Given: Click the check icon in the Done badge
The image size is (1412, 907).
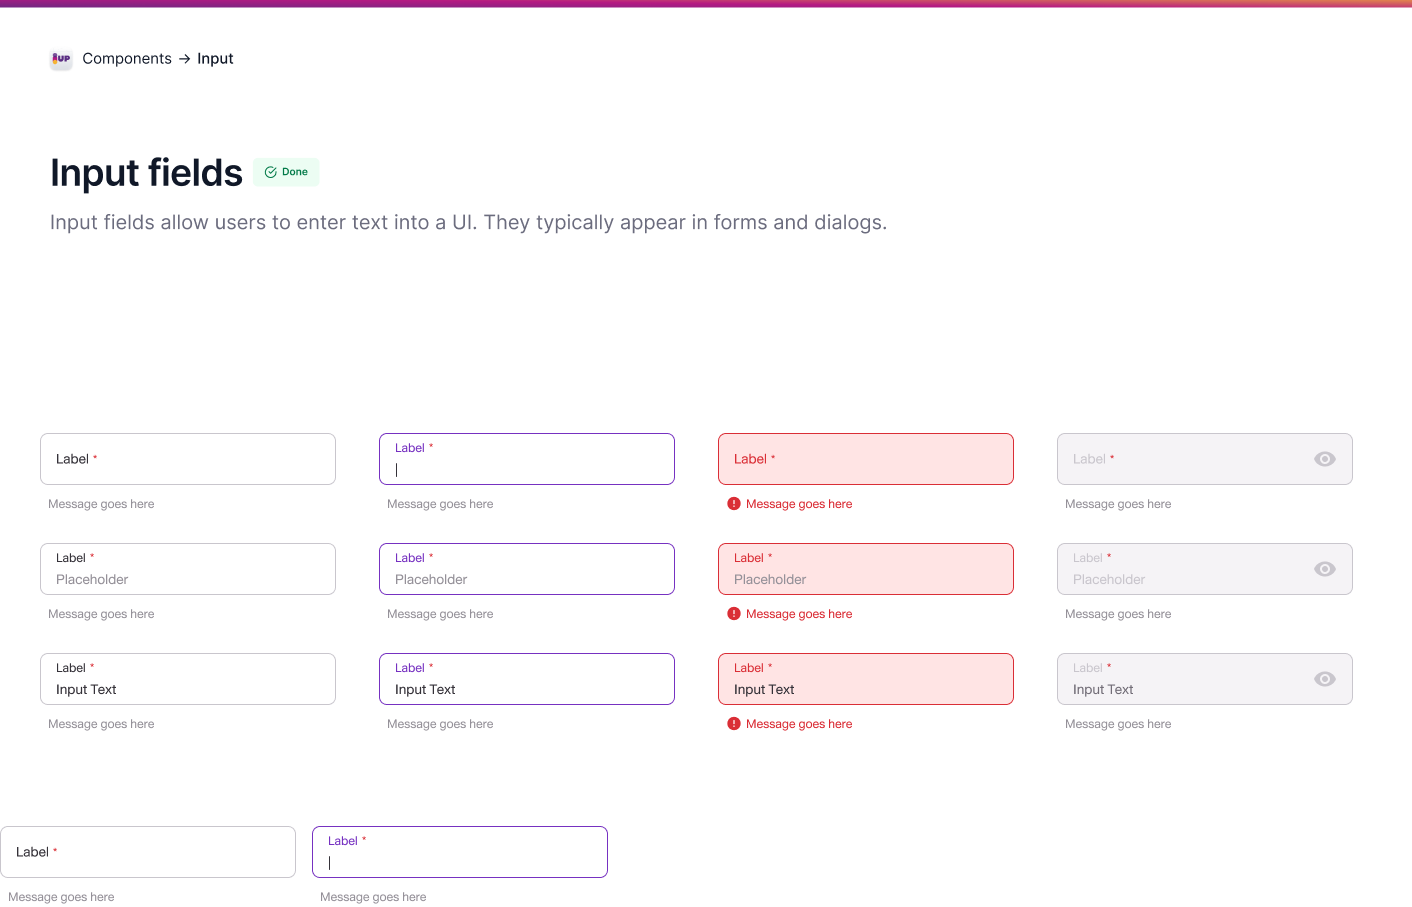Looking at the screenshot, I should click(x=270, y=172).
